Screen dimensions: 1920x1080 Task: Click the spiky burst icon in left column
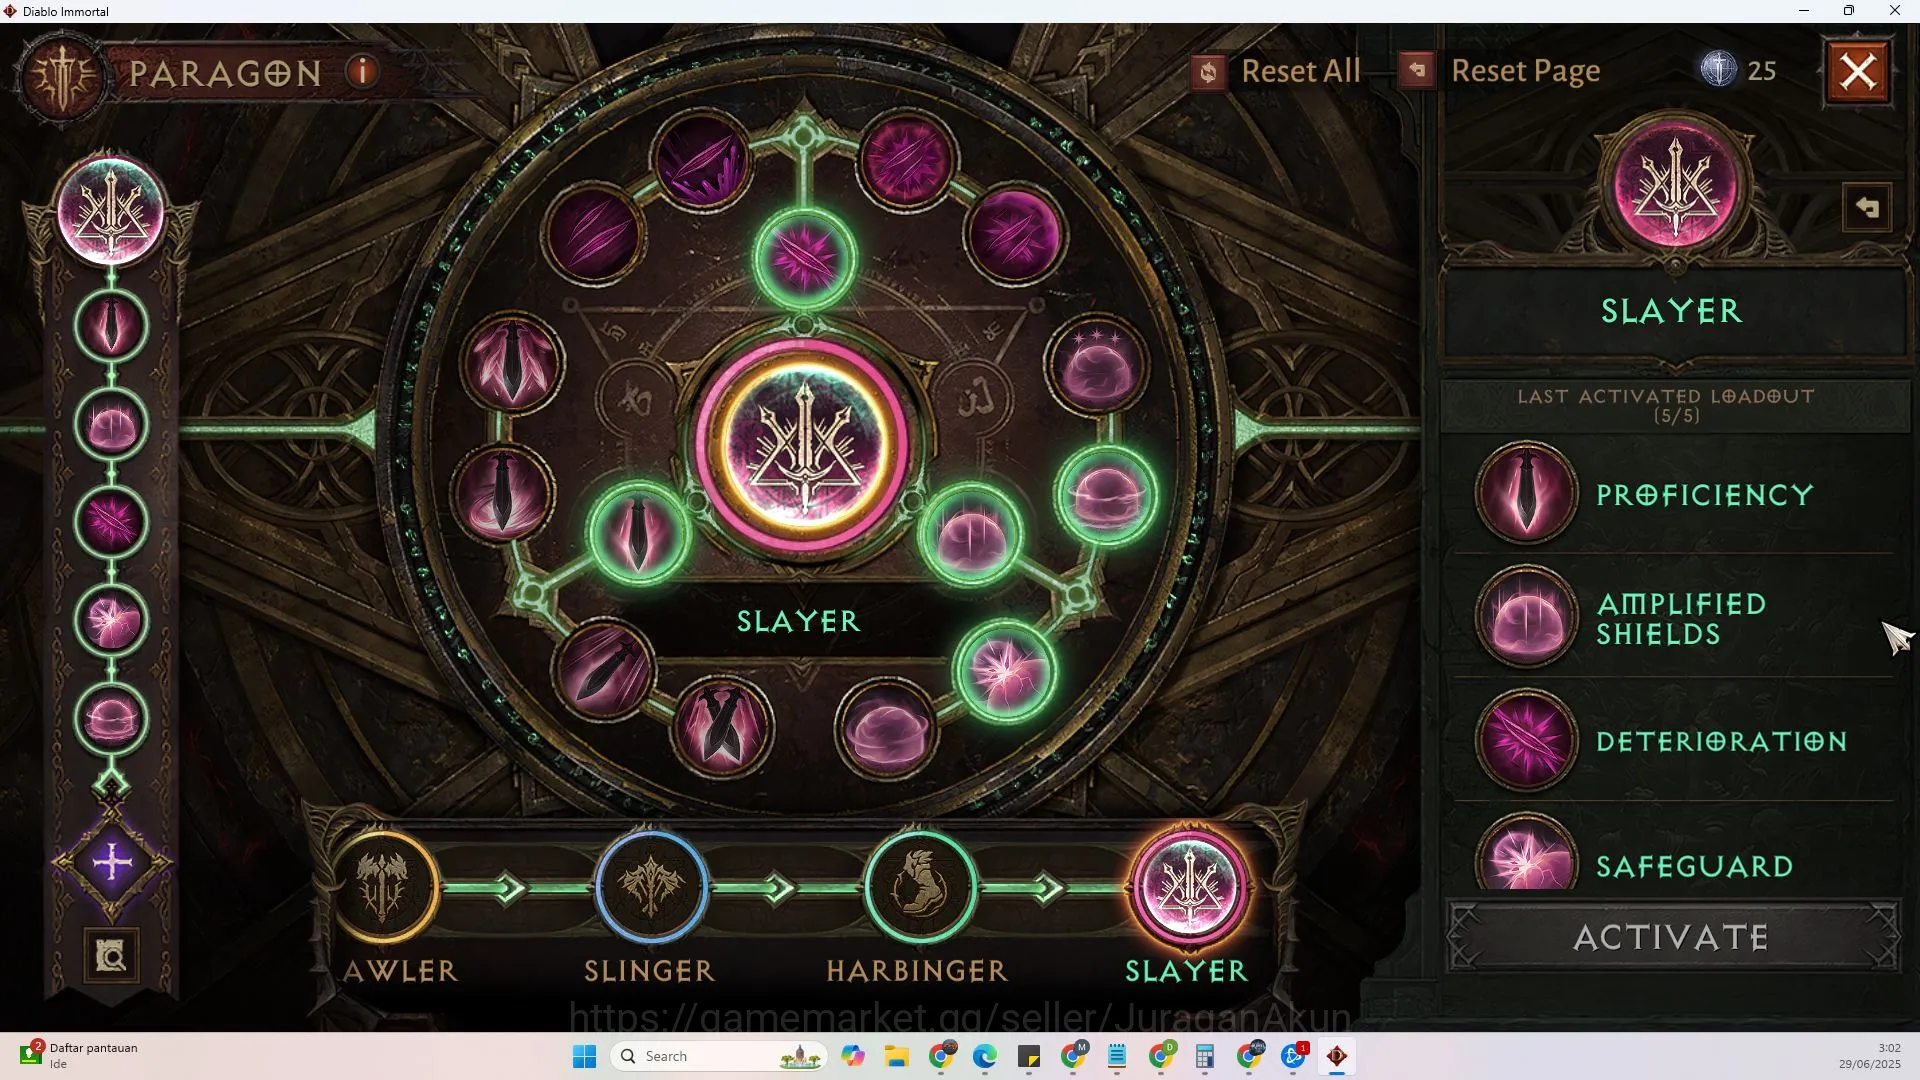111,522
